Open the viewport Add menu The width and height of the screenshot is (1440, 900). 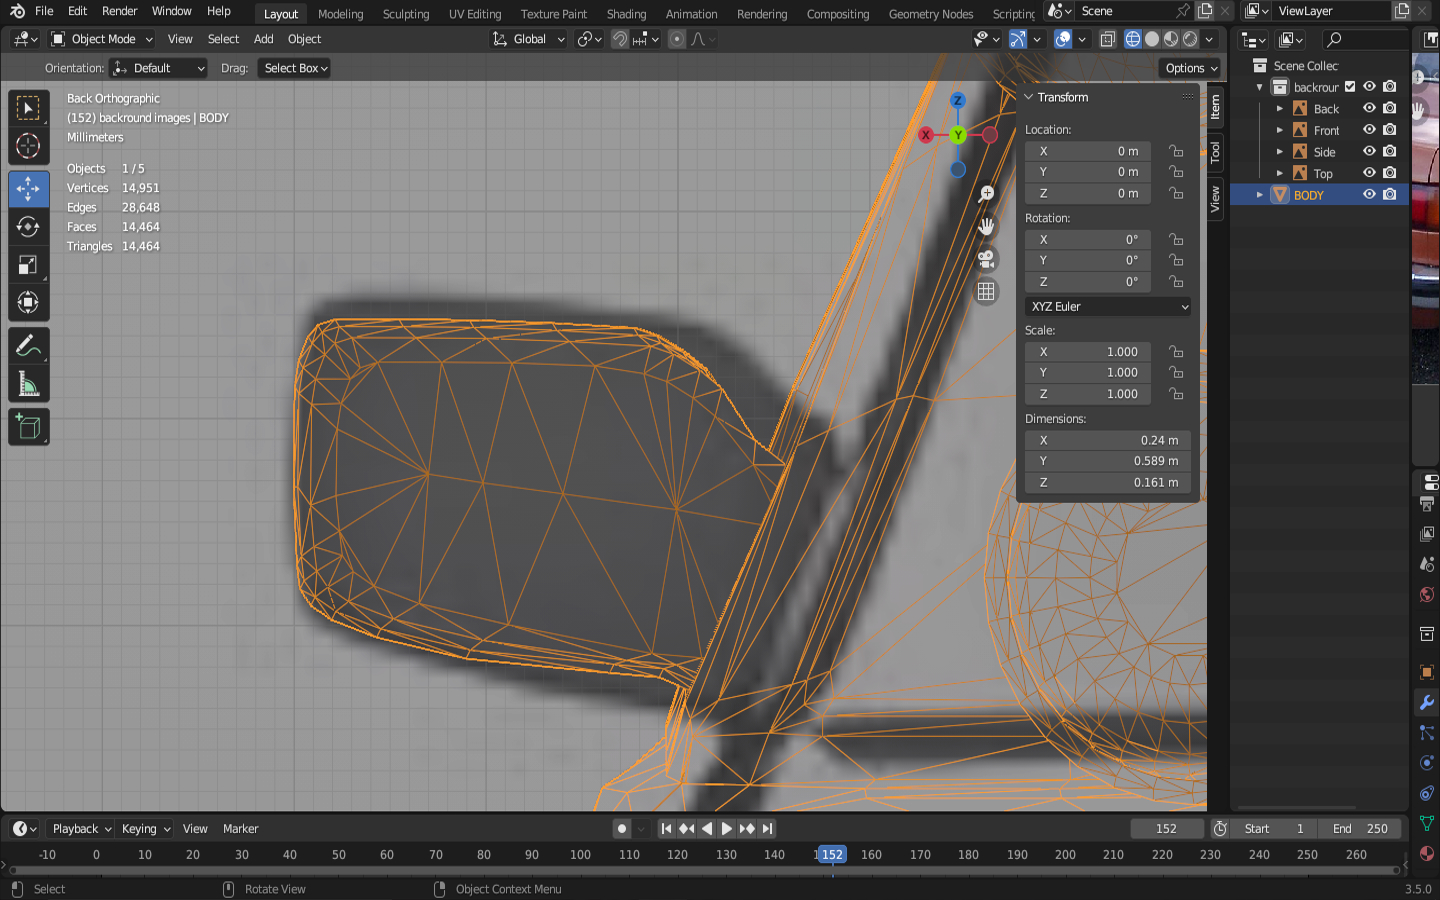coord(263,39)
